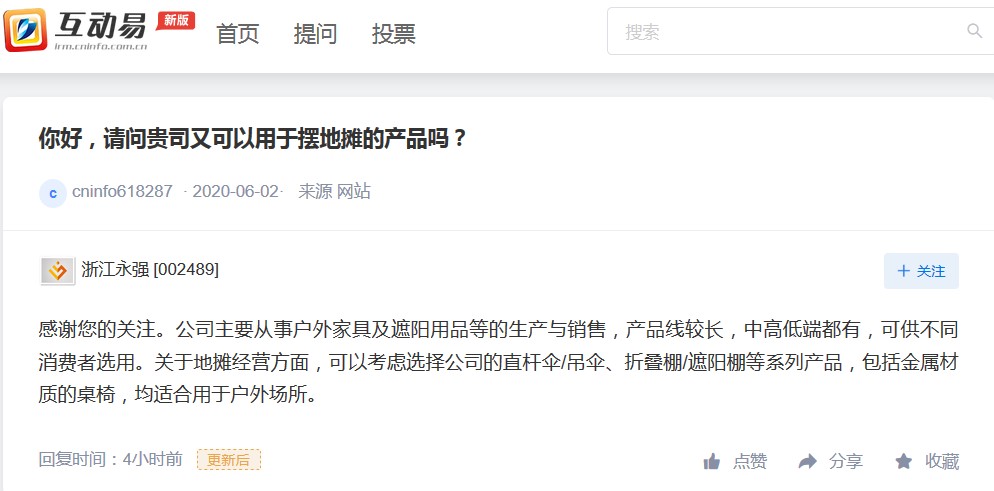Click the 收藏 favorite label
This screenshot has width=994, height=491.
[x=942, y=461]
